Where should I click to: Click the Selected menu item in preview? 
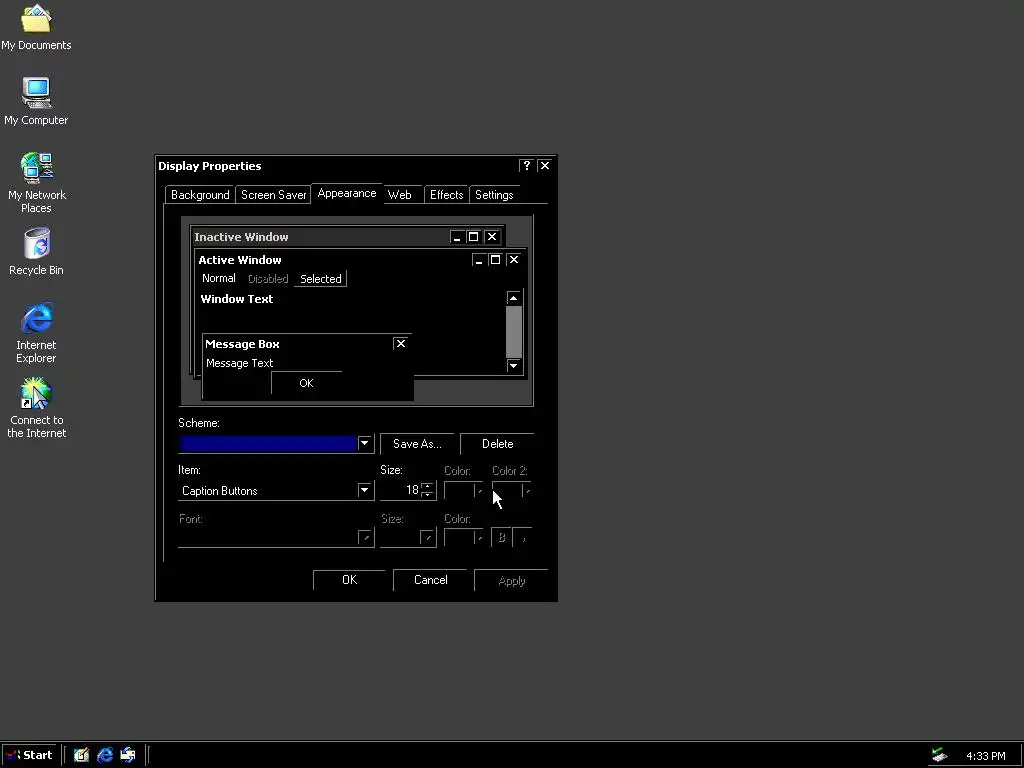click(321, 279)
